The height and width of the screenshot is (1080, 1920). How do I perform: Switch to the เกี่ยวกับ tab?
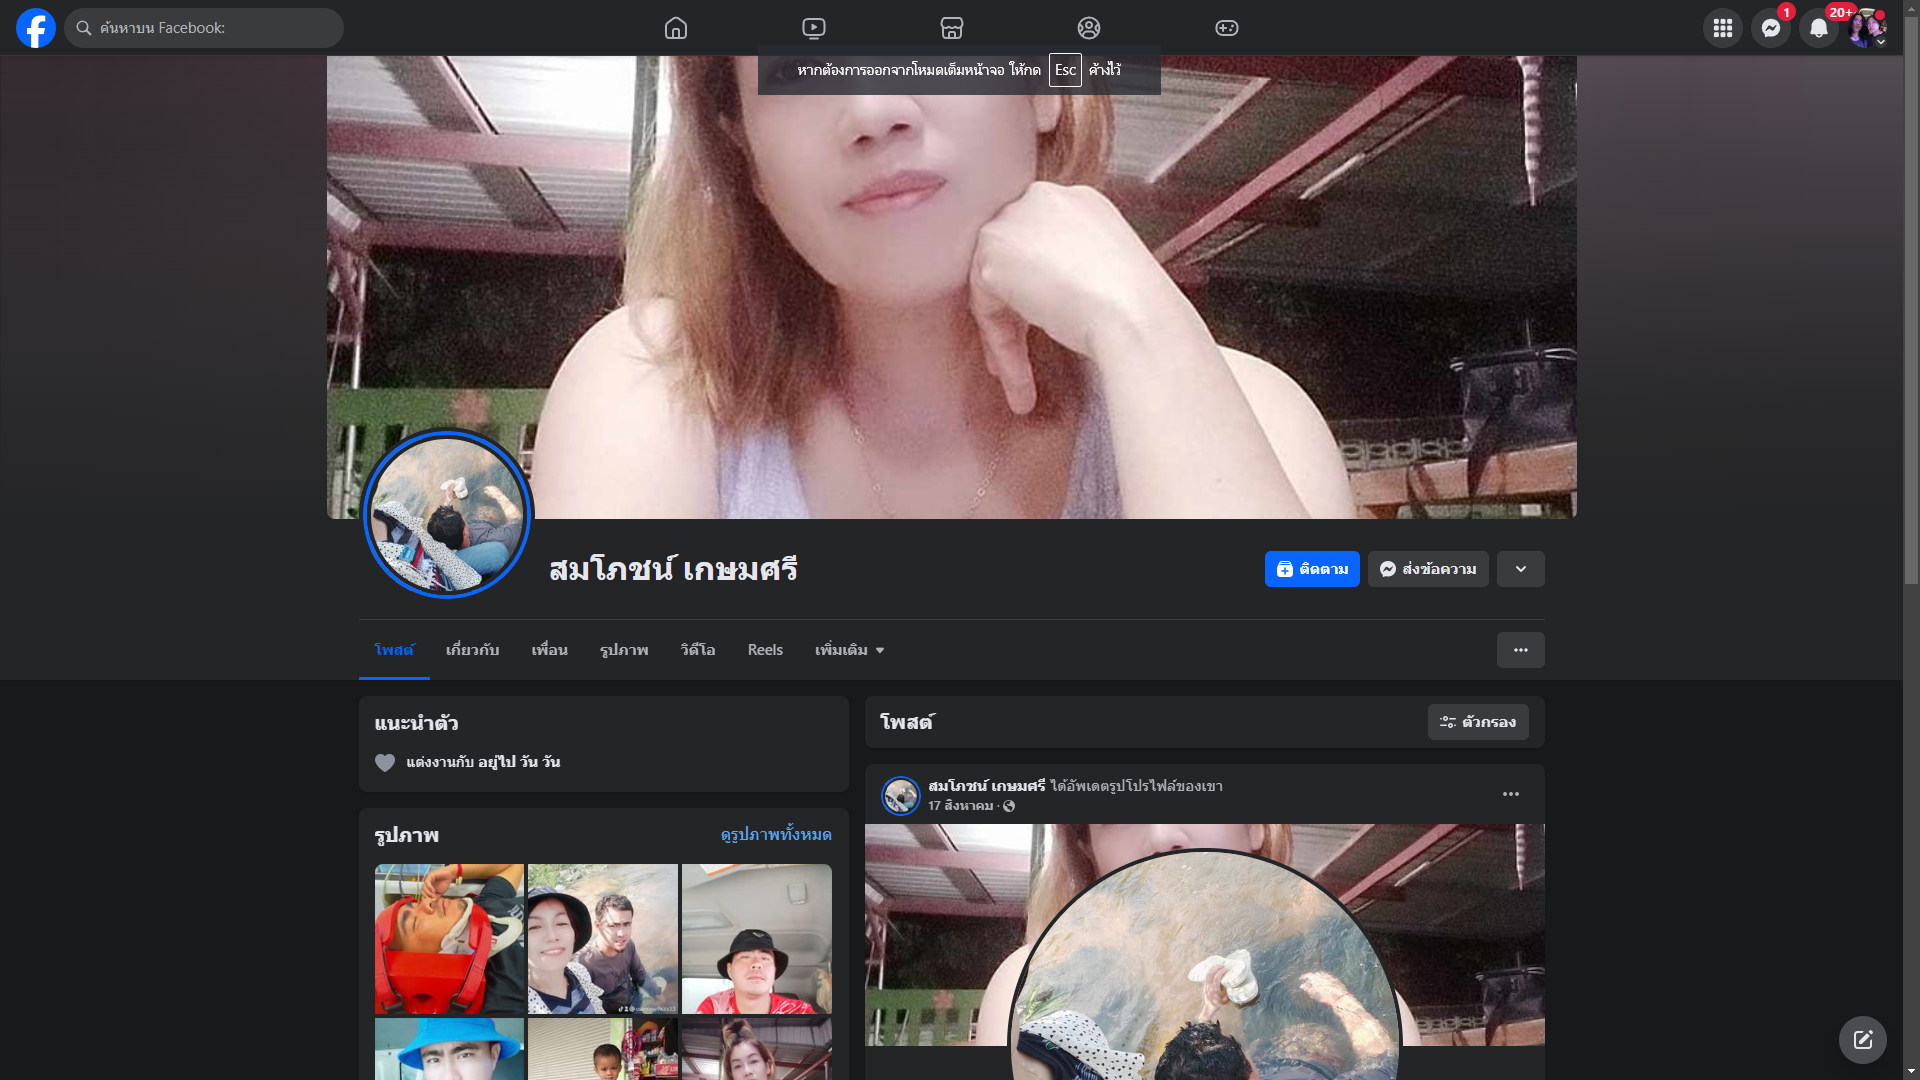(472, 650)
